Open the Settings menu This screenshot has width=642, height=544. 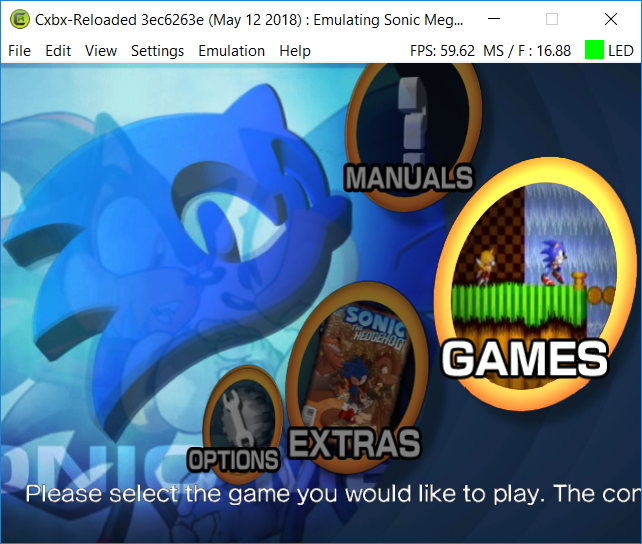pos(157,51)
